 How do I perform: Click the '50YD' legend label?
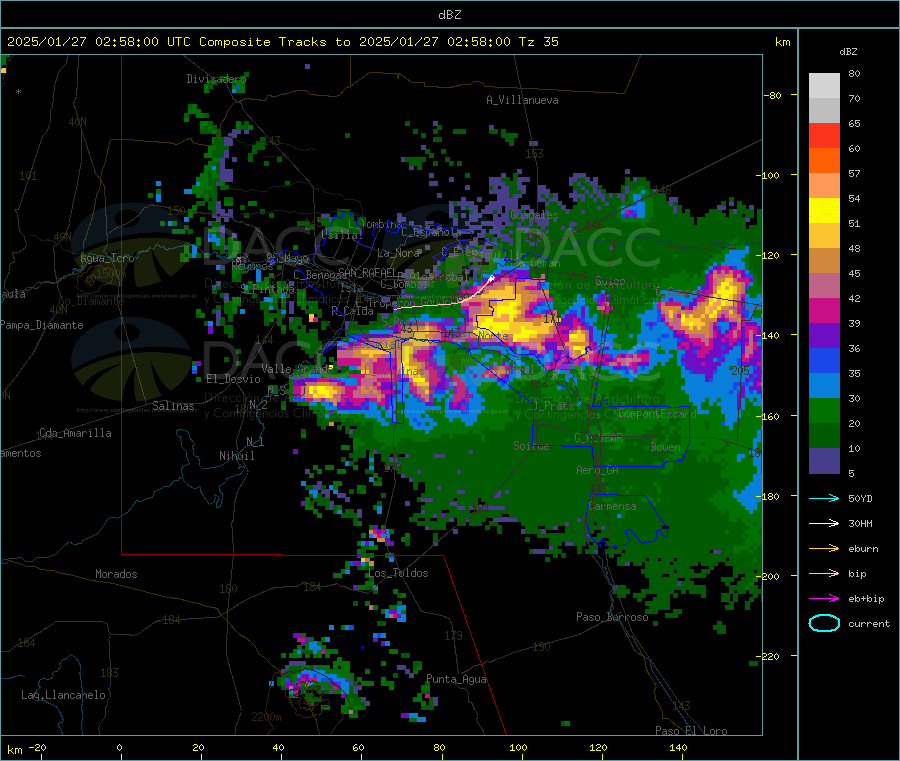pyautogui.click(x=860, y=498)
